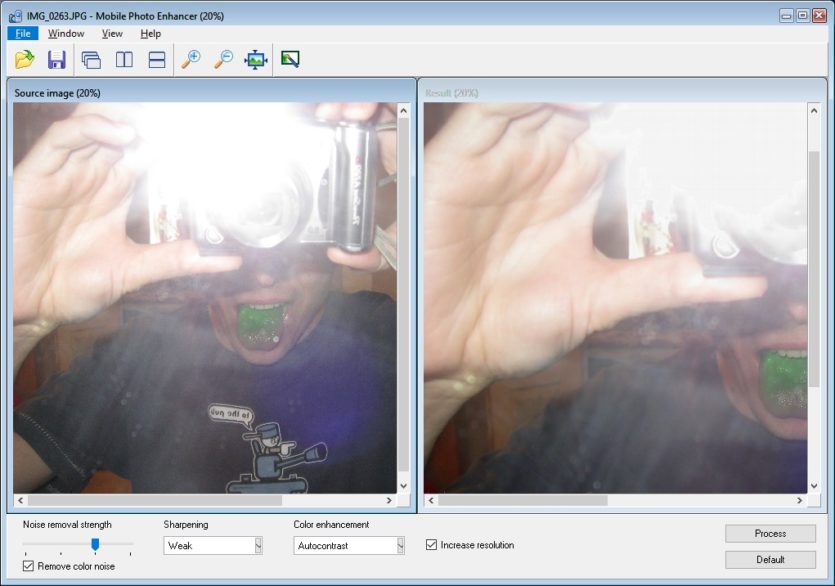This screenshot has width=835, height=586.
Task: Click the Noise removal strength label
Action: point(67,524)
